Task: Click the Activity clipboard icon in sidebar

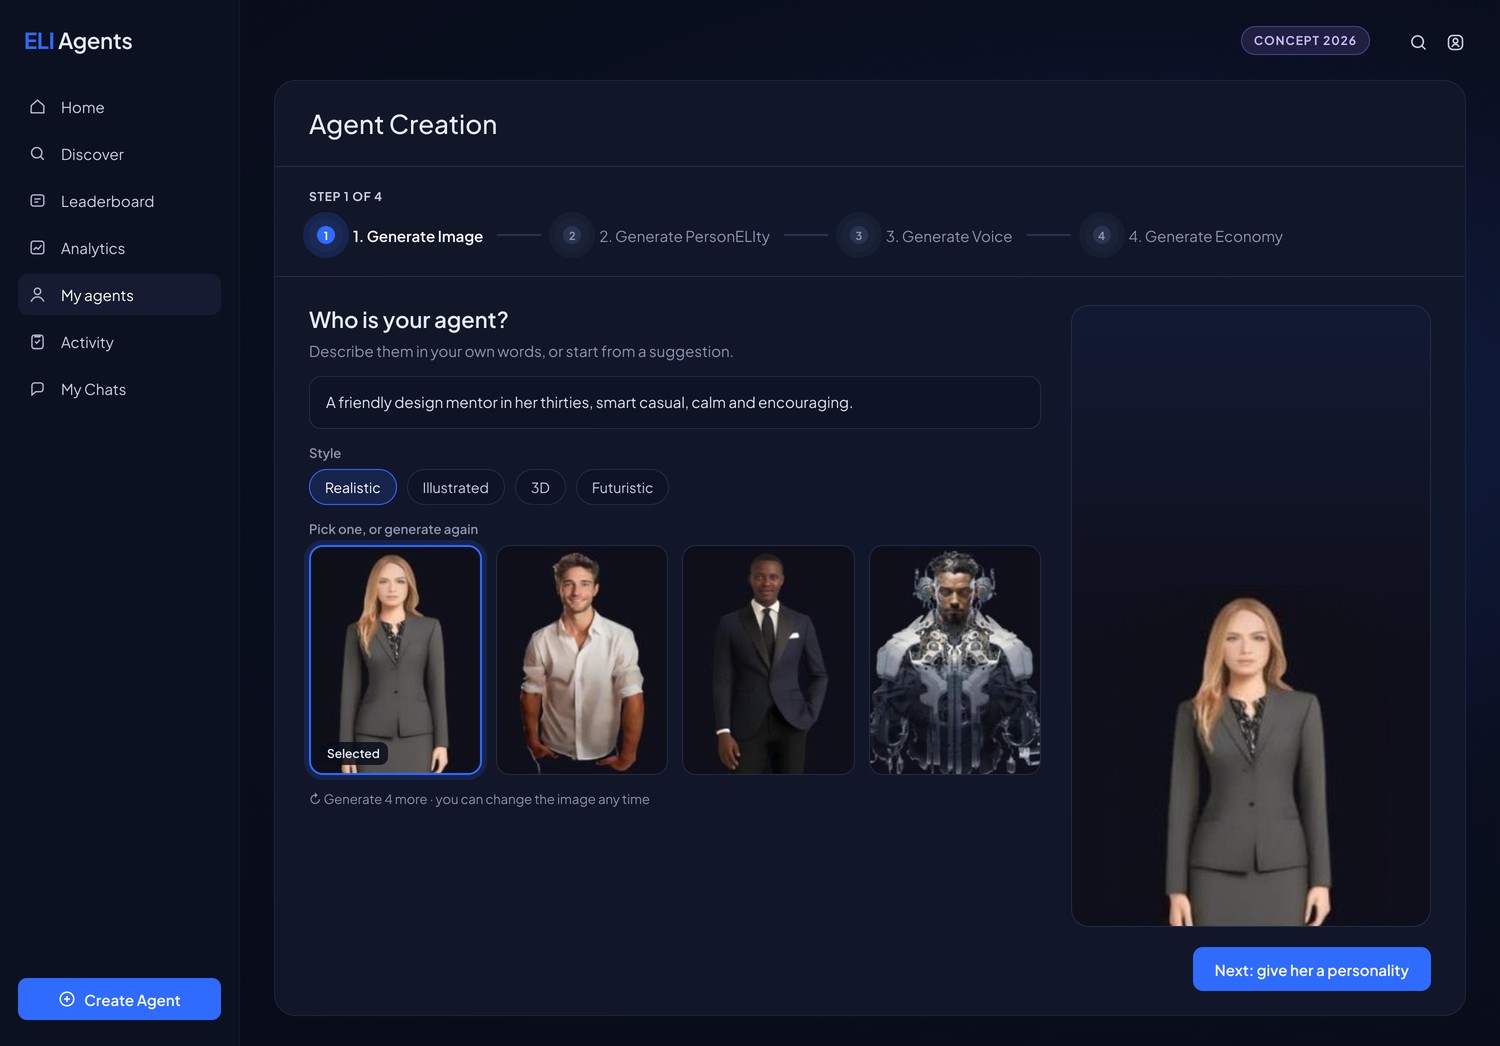Action: pyautogui.click(x=38, y=342)
